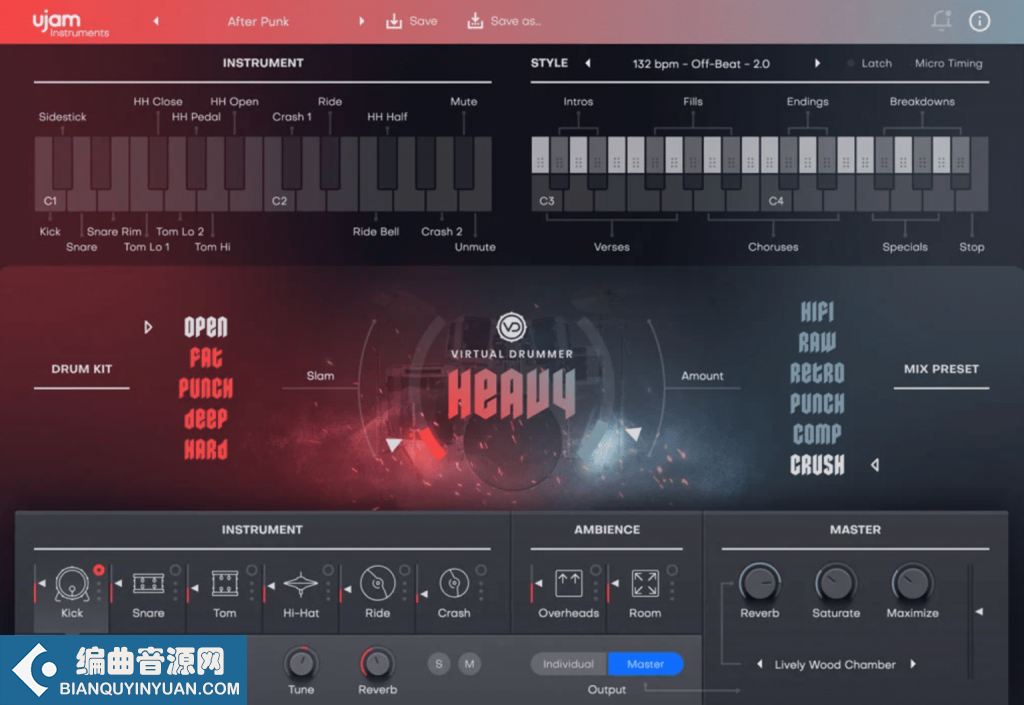
Task: Open Micro Timing settings
Action: pyautogui.click(x=948, y=63)
